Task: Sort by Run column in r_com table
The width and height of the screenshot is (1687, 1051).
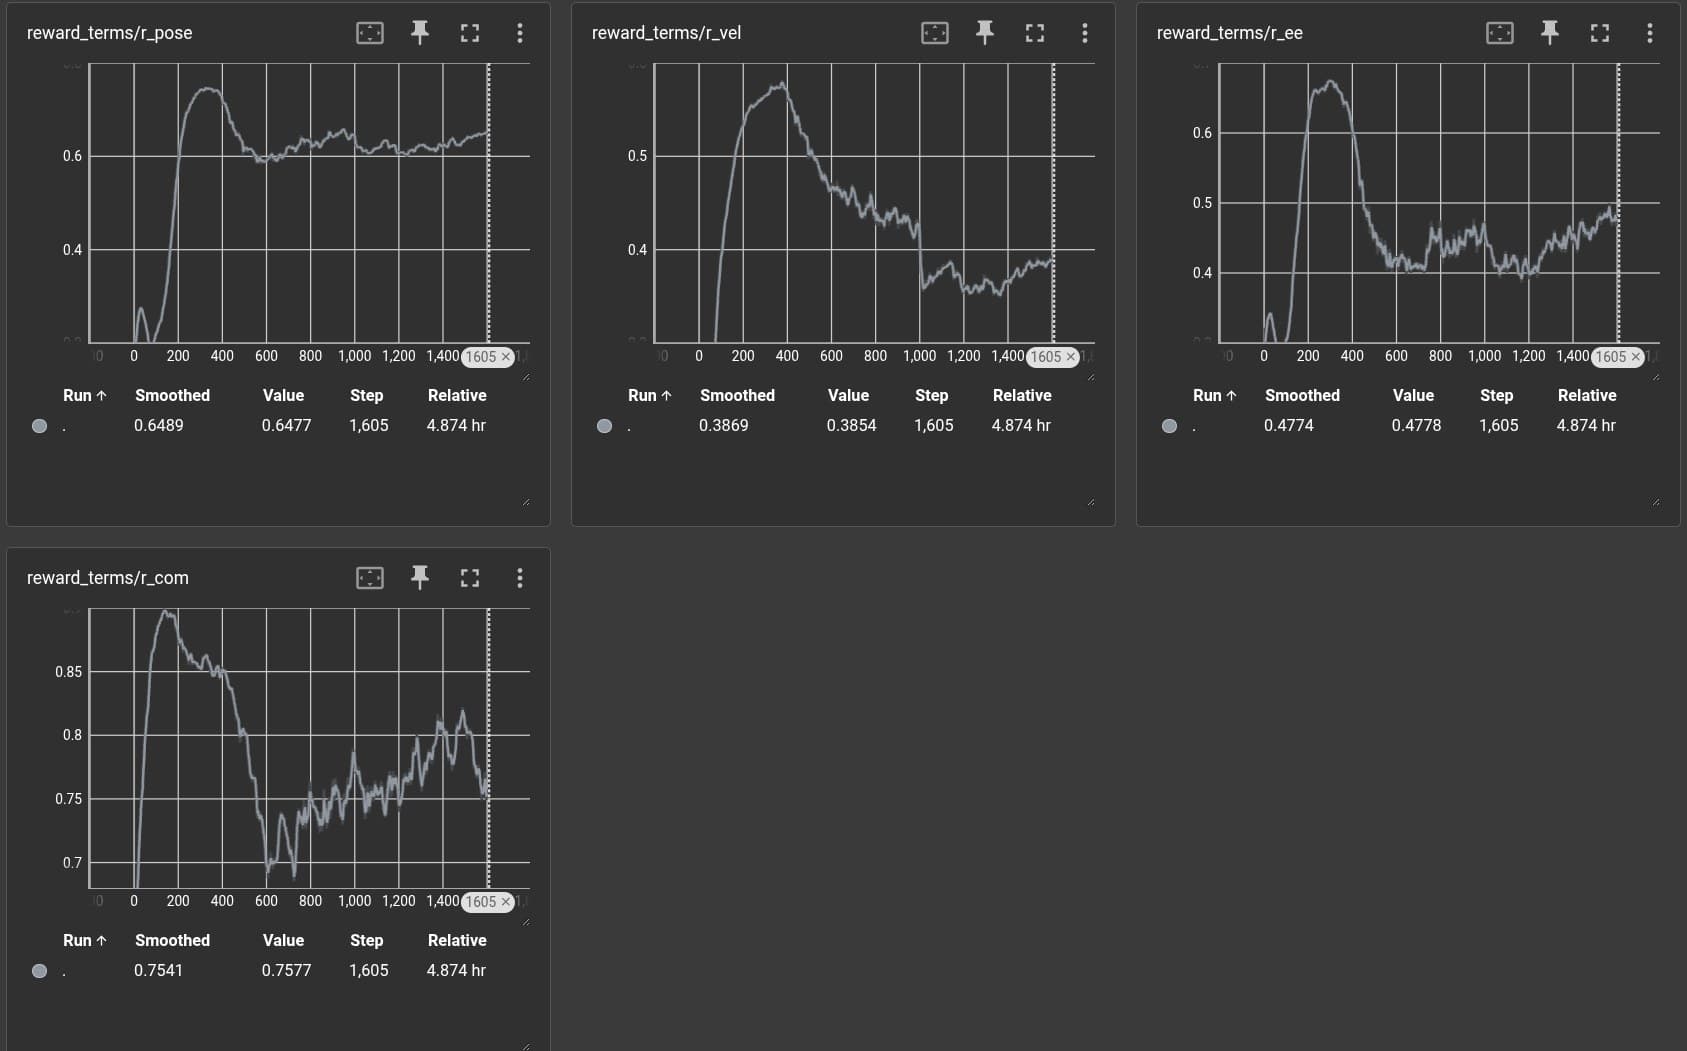Action: [84, 941]
